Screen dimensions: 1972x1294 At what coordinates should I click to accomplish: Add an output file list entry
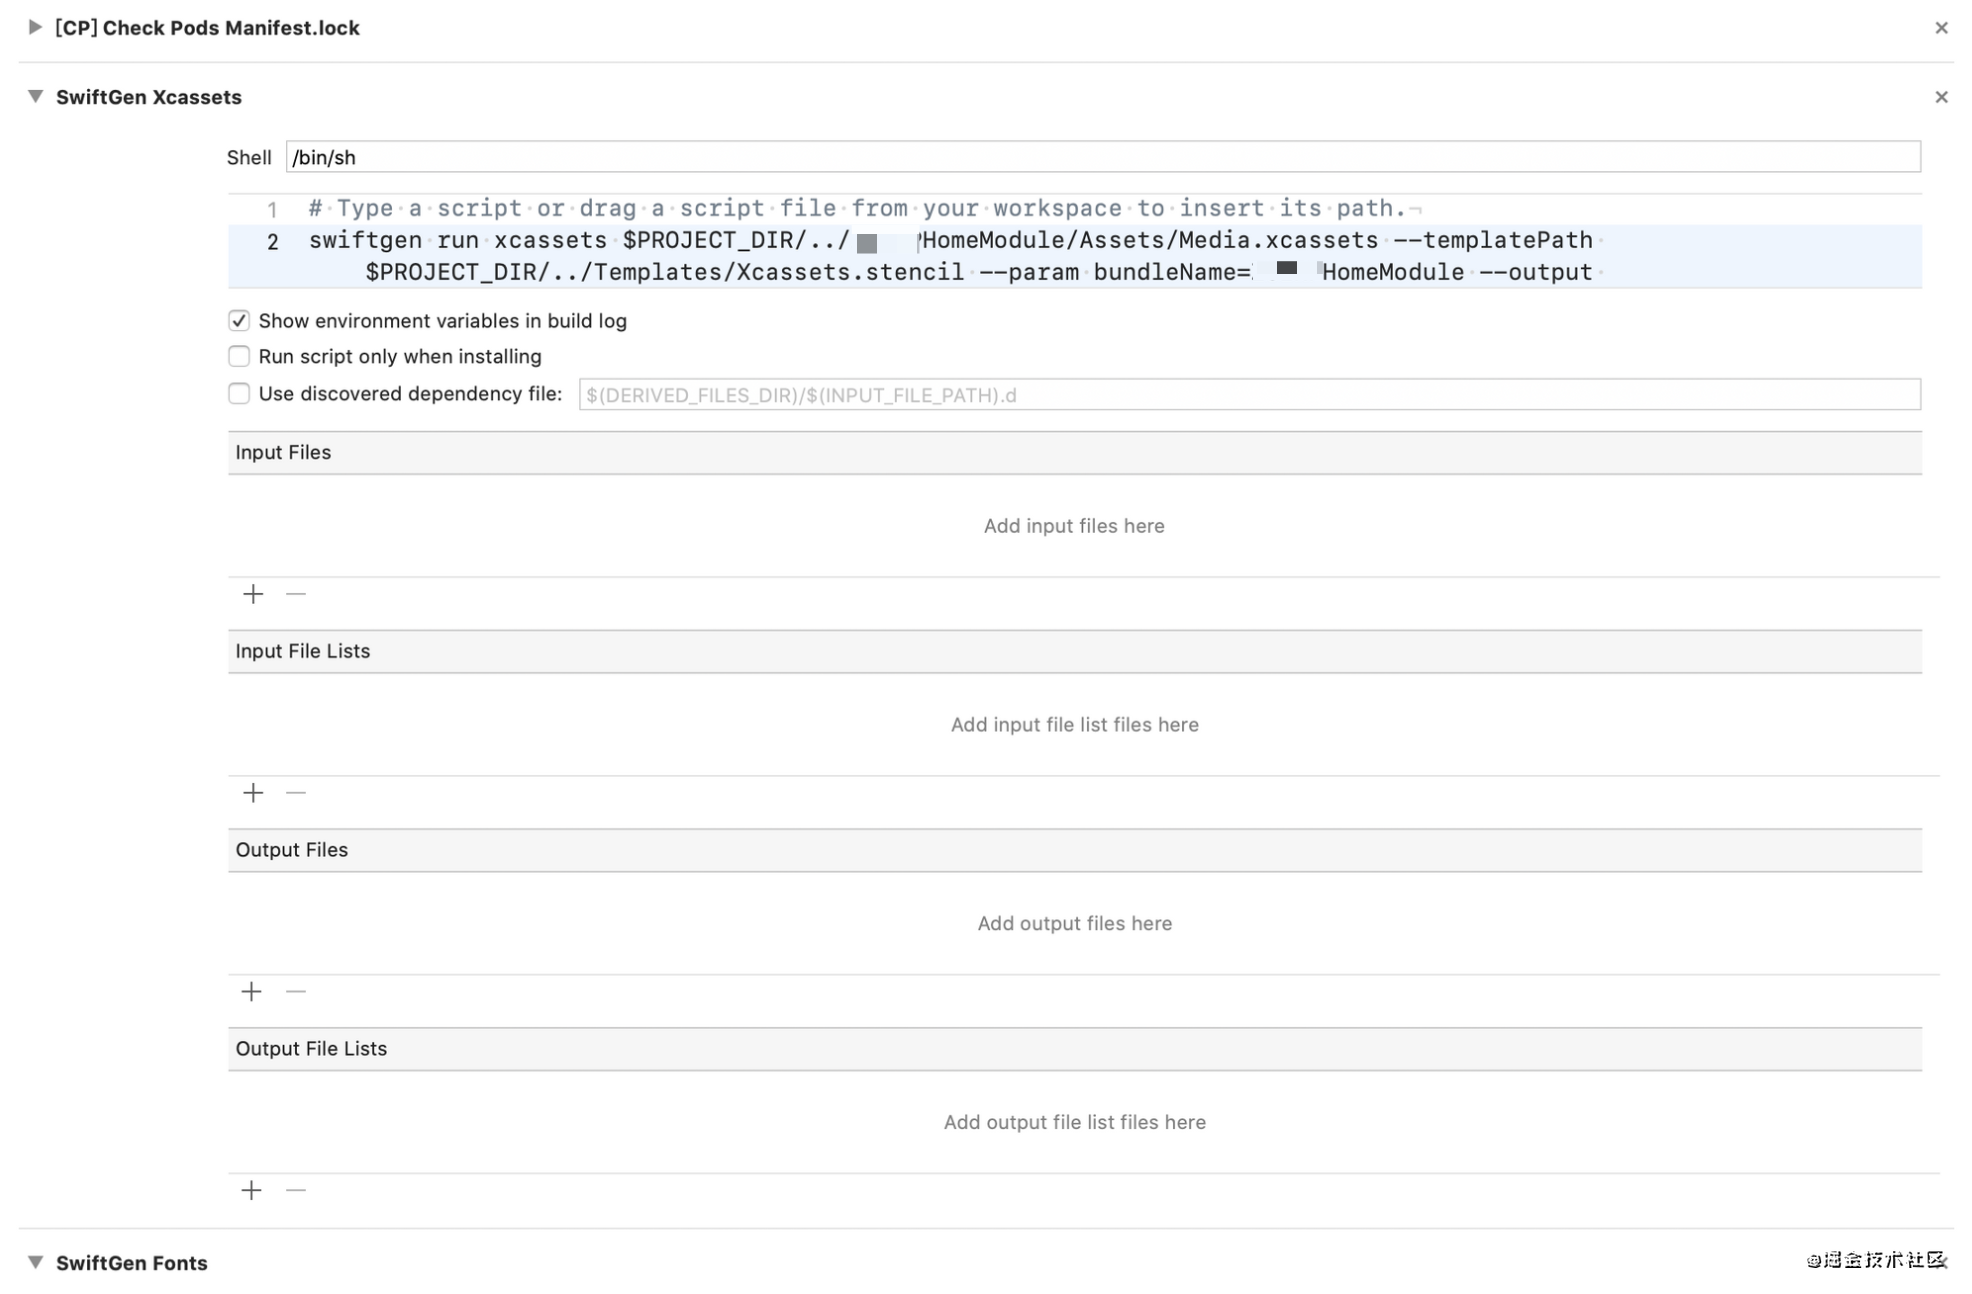point(252,1190)
